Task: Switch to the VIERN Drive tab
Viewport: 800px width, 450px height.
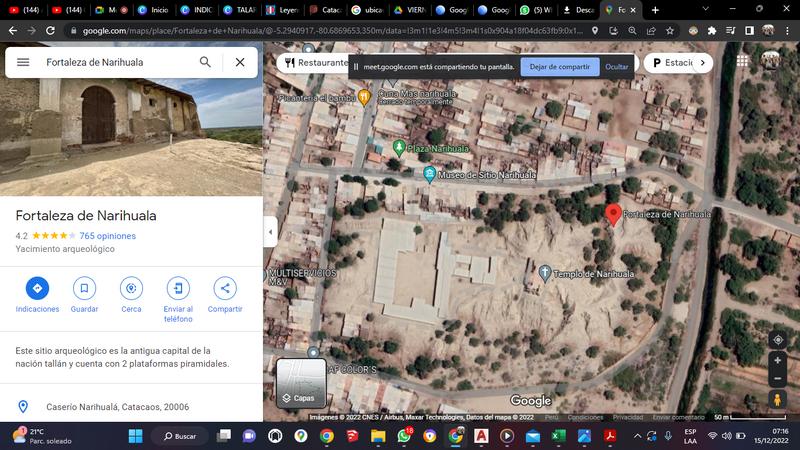Action: 409,10
